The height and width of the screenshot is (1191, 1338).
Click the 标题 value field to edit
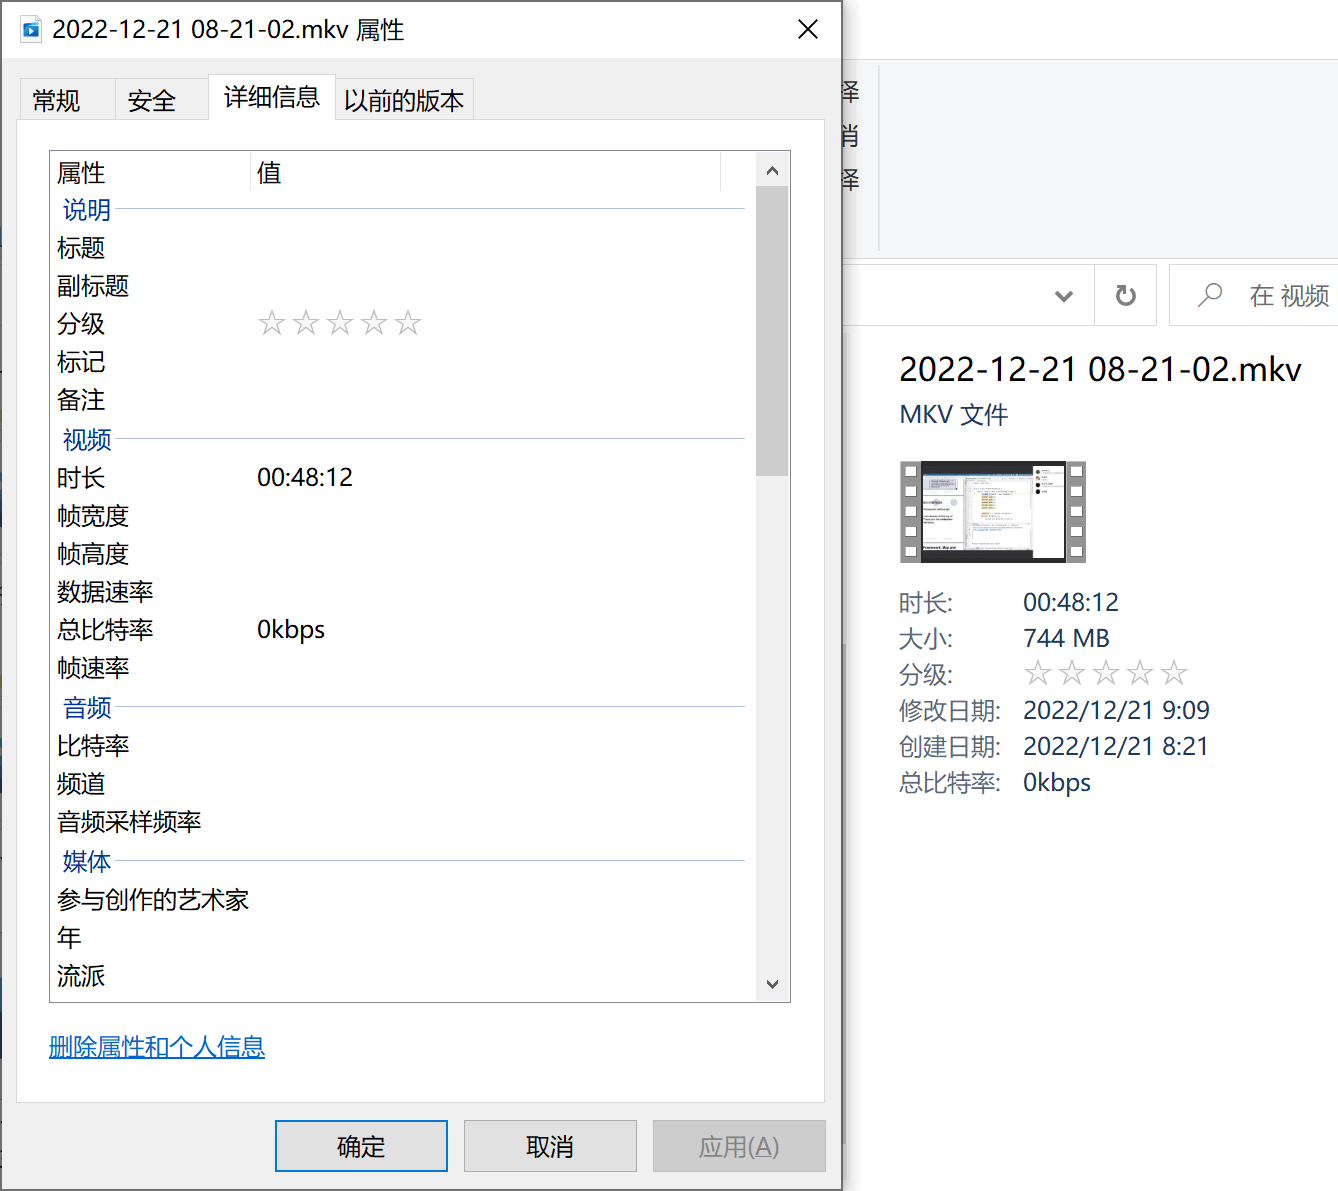(x=400, y=248)
